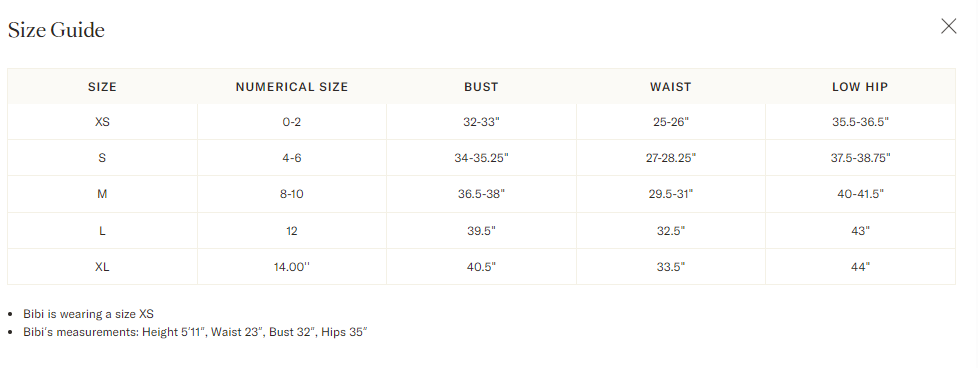Click the 40.5" bust value
Image resolution: width=978 pixels, height=368 pixels.
(482, 267)
